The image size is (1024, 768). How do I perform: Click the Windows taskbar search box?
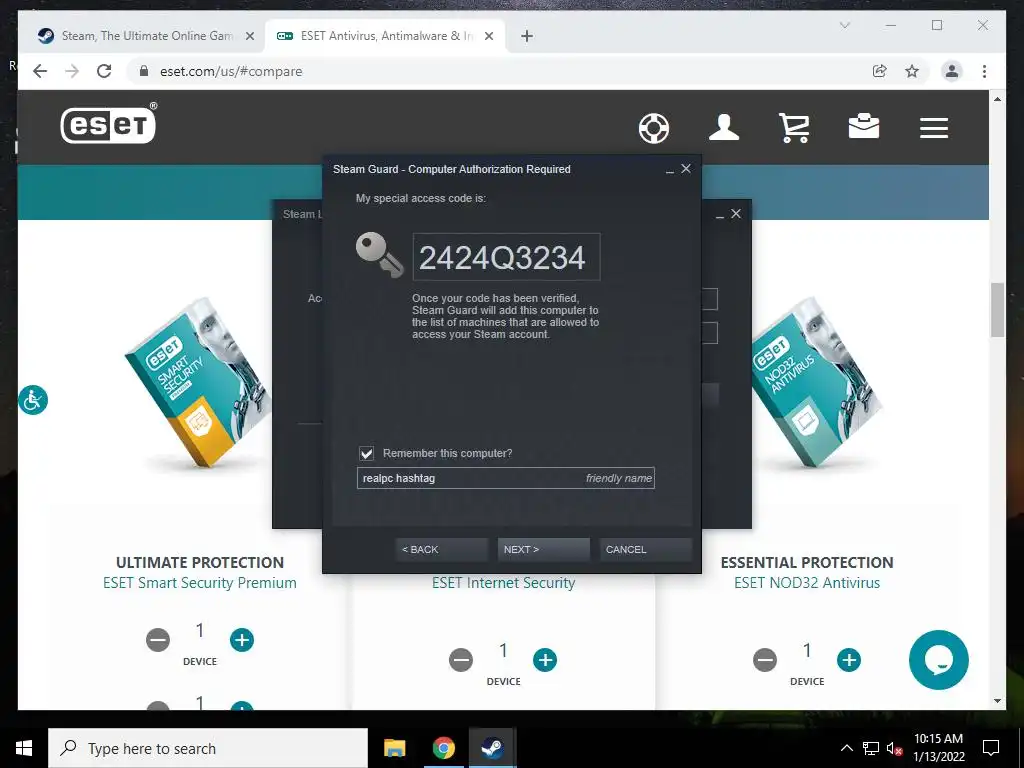[208, 748]
